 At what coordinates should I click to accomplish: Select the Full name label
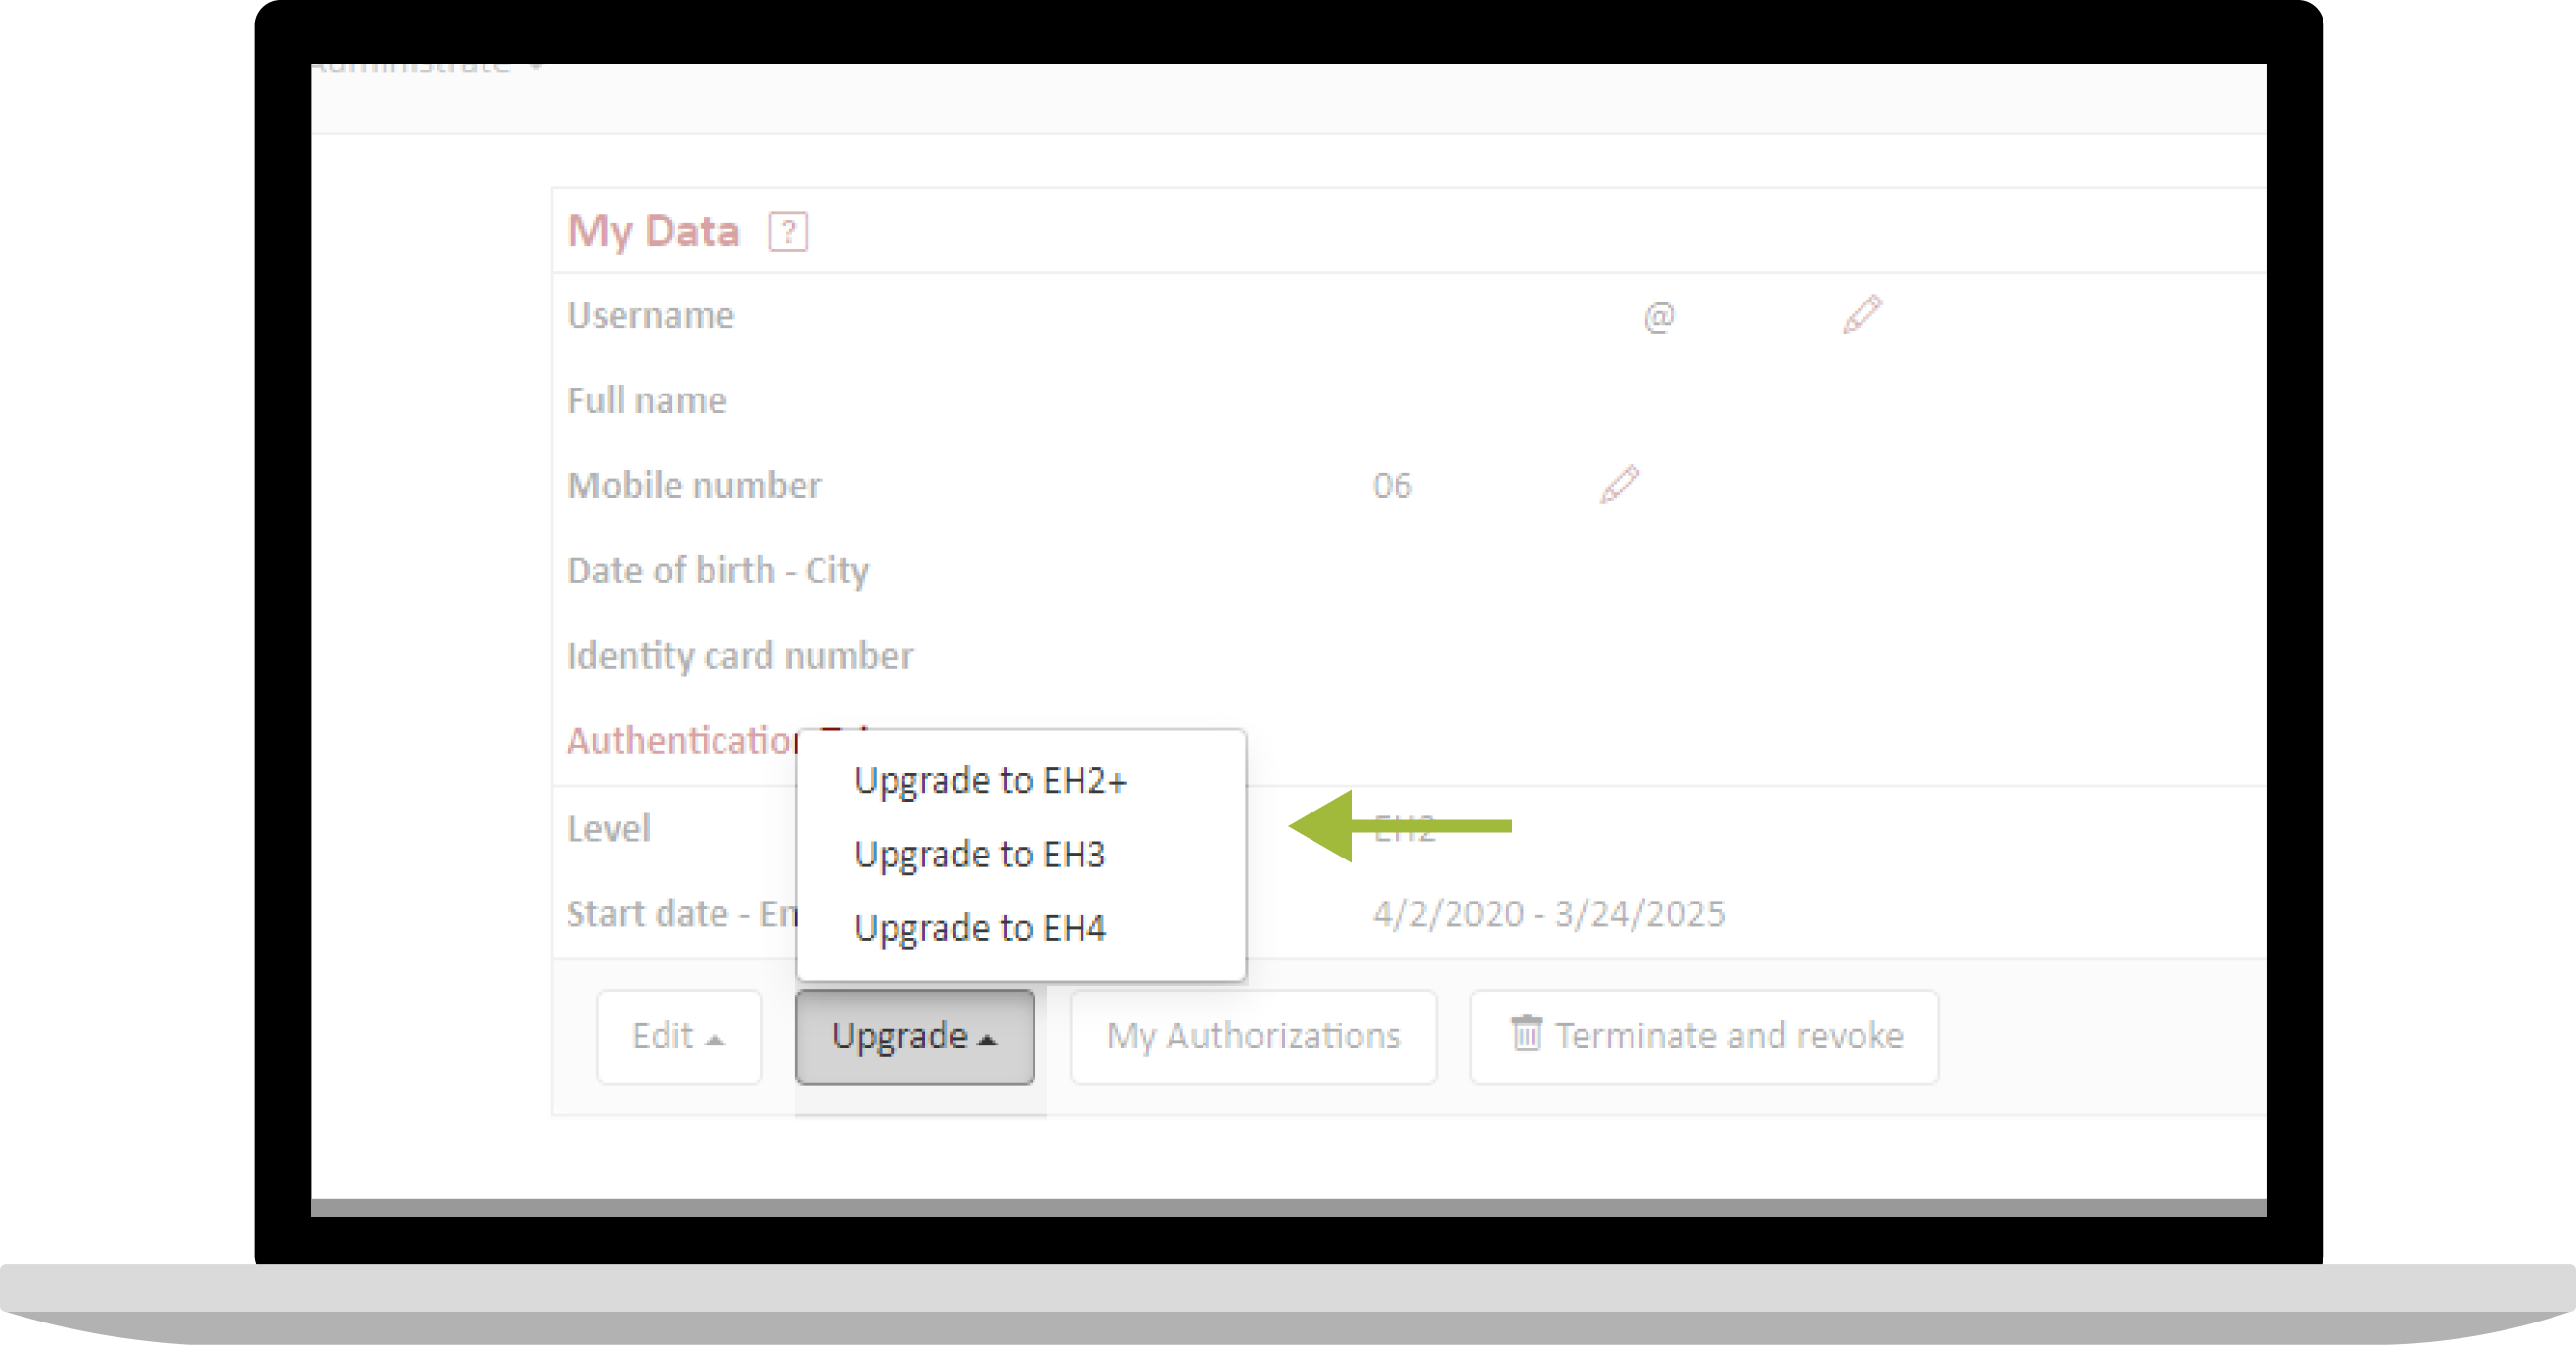coord(646,400)
